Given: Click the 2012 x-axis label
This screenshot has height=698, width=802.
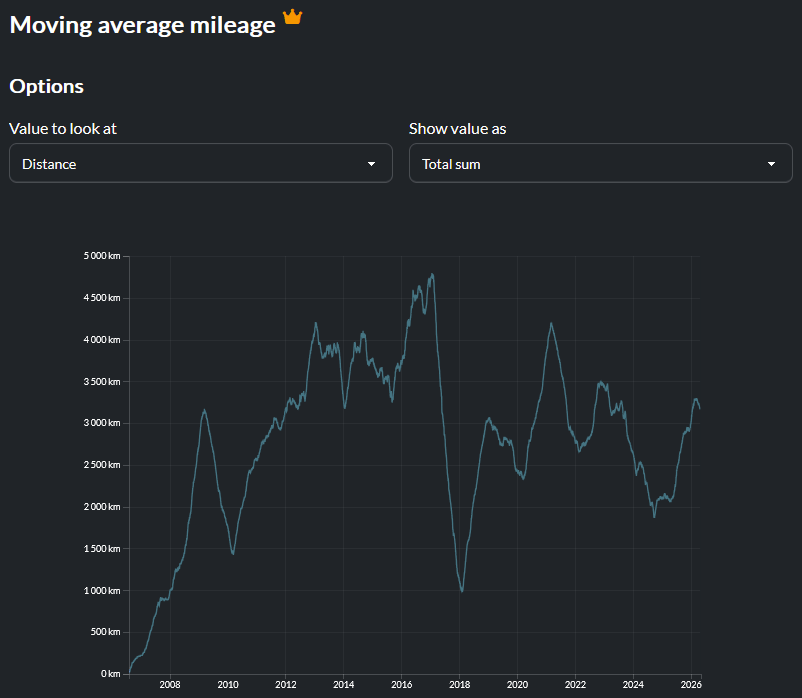Looking at the screenshot, I should pos(285,685).
